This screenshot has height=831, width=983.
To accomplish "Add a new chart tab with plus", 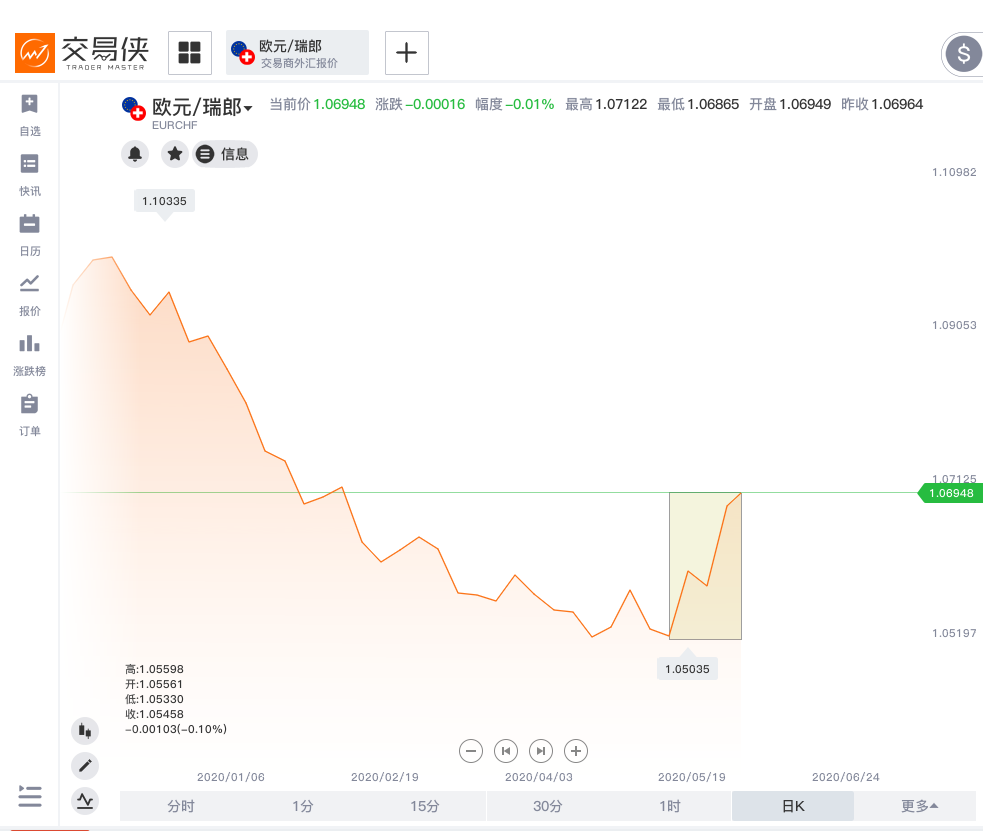I will tap(406, 53).
